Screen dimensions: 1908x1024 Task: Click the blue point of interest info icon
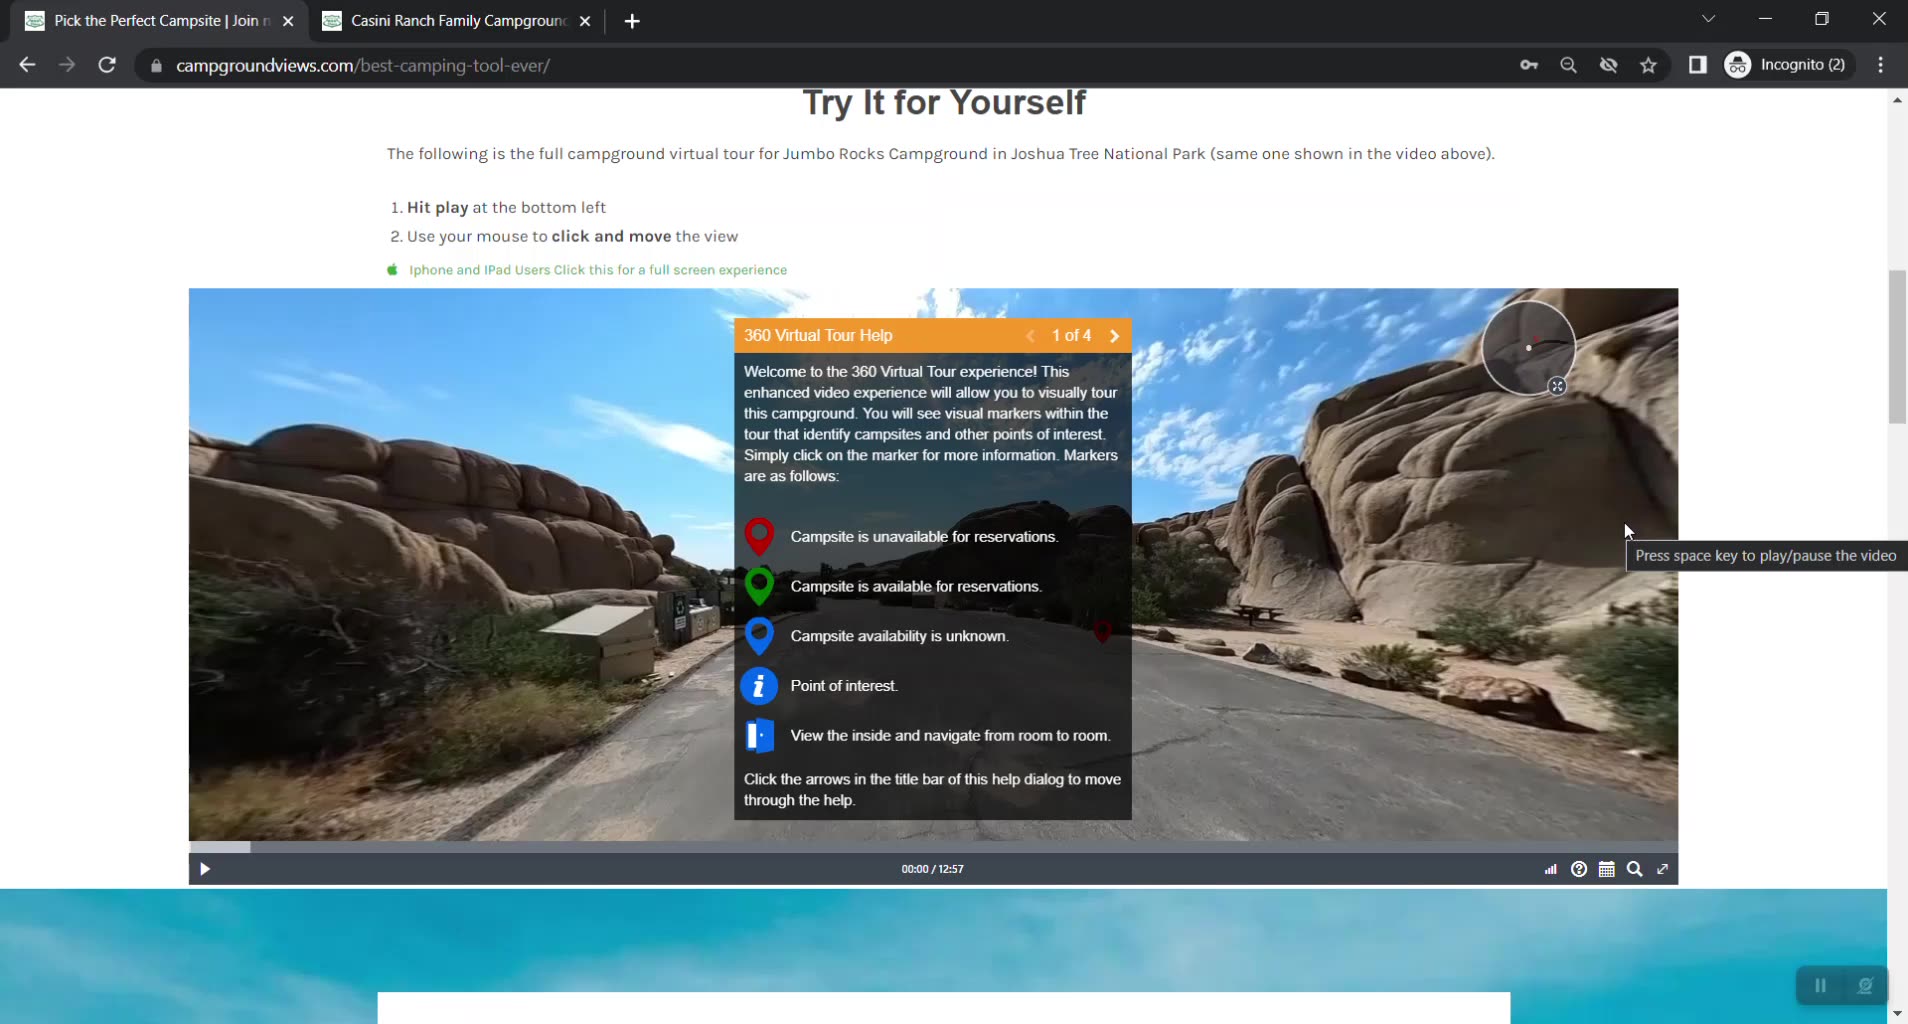pyautogui.click(x=759, y=686)
